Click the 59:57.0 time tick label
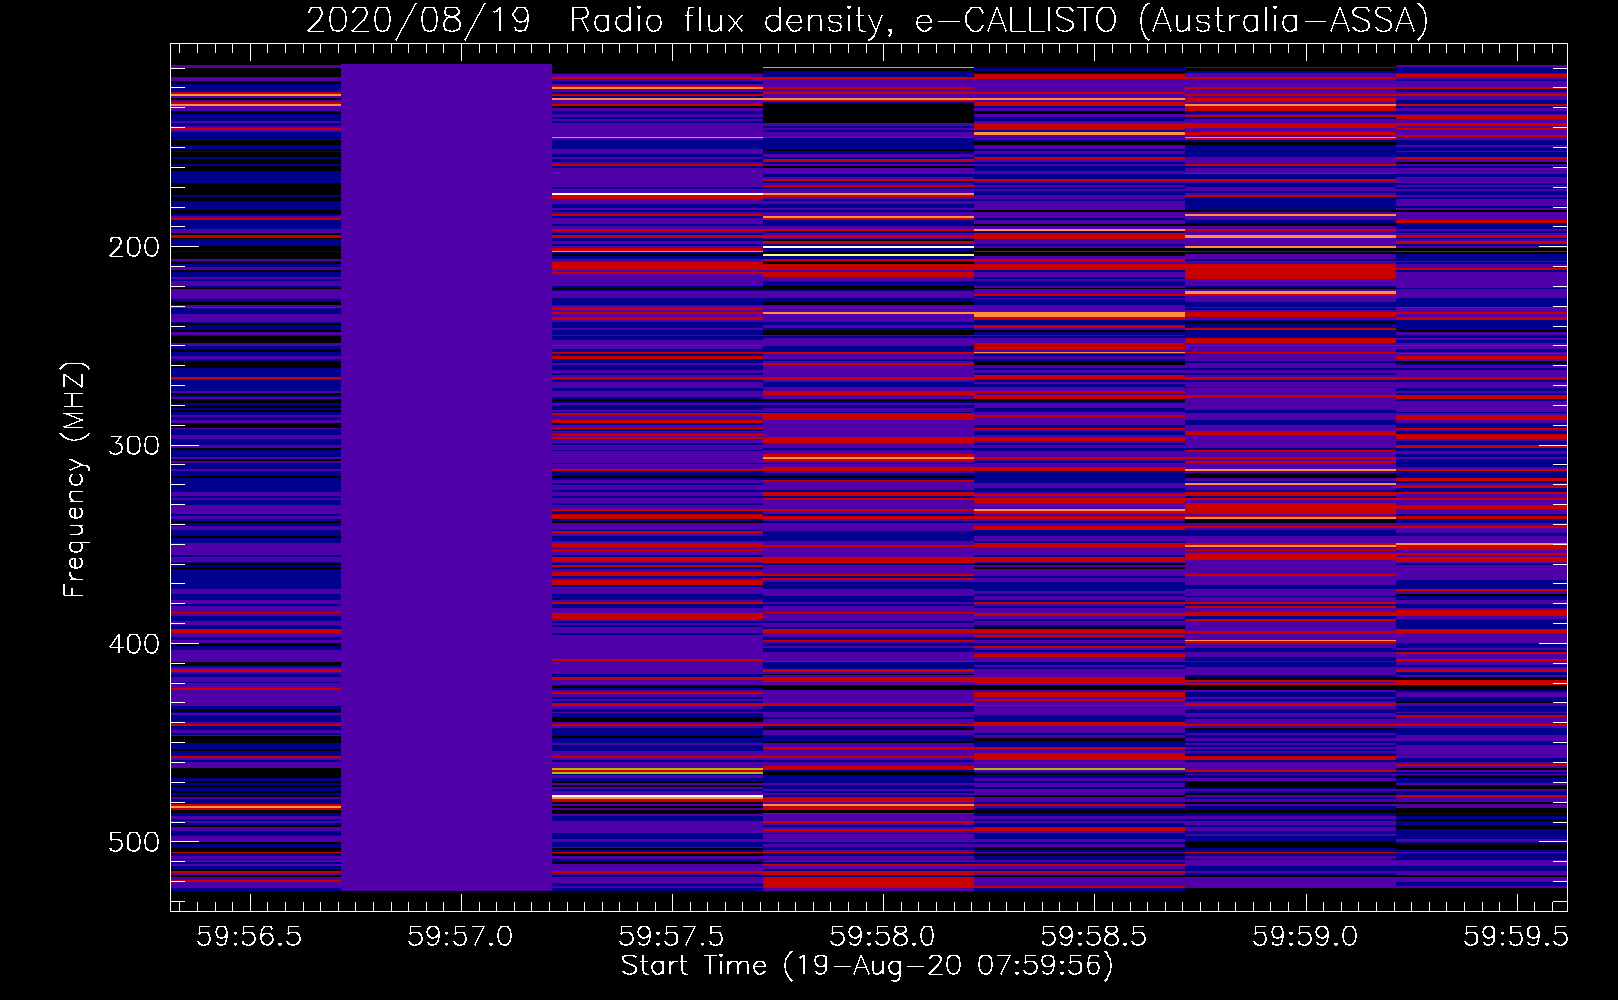 click(x=460, y=937)
